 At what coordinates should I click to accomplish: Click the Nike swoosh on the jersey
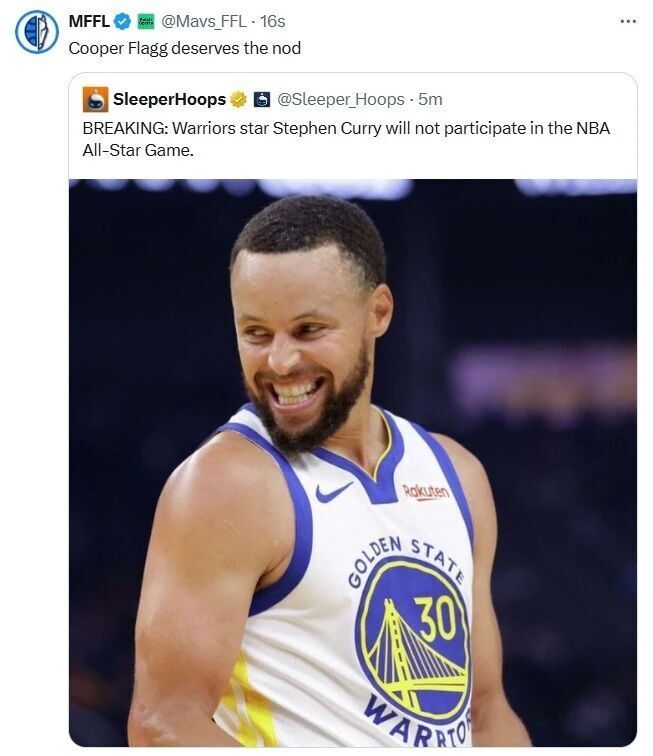333,492
